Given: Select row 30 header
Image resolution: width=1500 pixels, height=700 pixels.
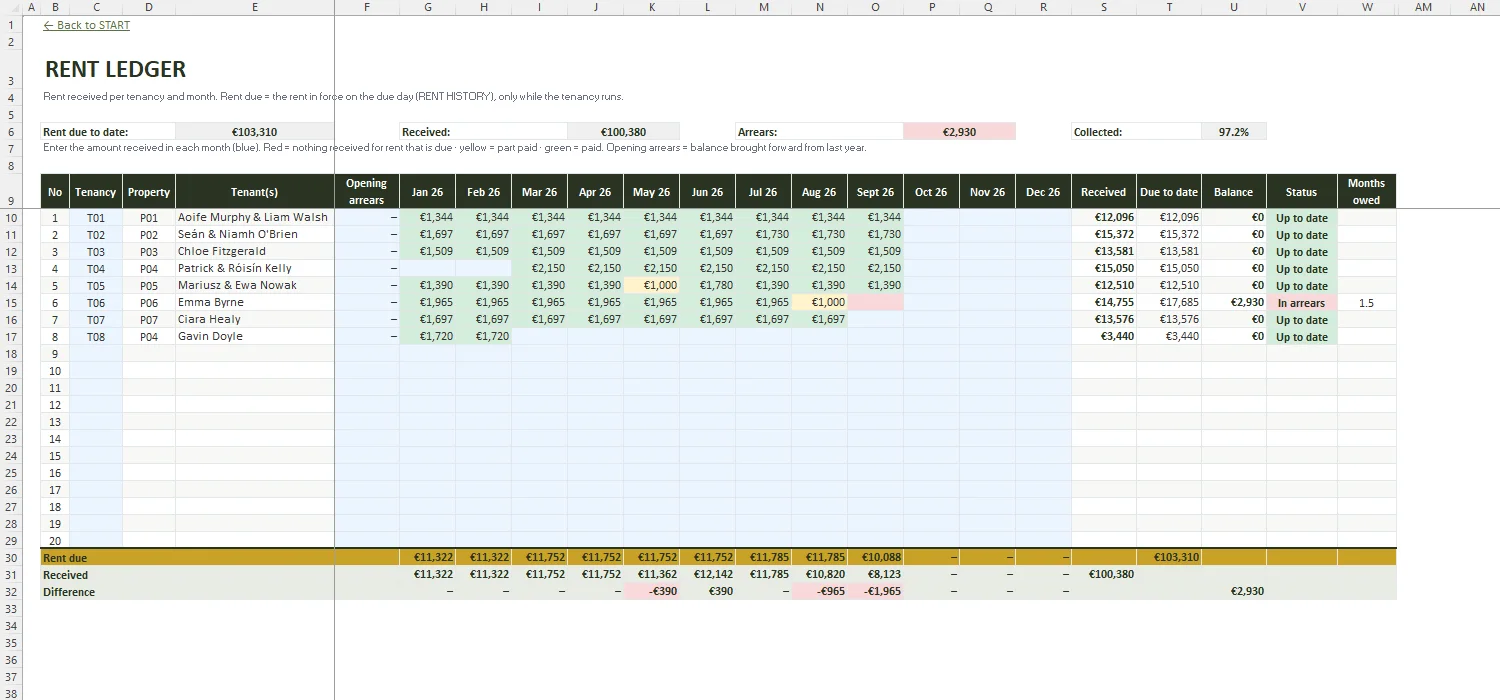Looking at the screenshot, I should pyautogui.click(x=11, y=558).
